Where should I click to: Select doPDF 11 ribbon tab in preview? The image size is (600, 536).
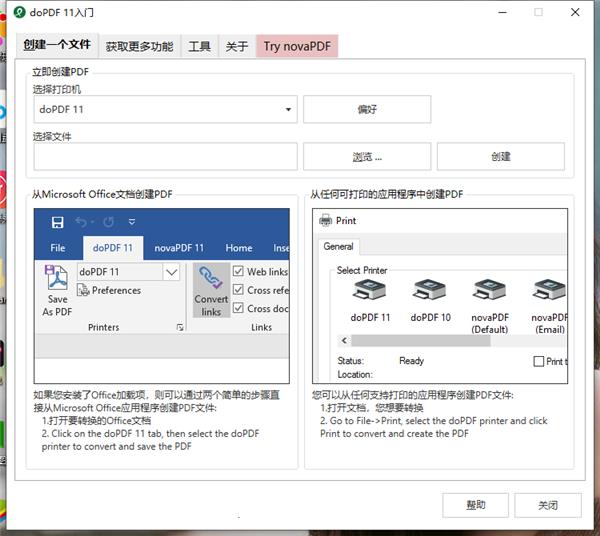tap(112, 248)
